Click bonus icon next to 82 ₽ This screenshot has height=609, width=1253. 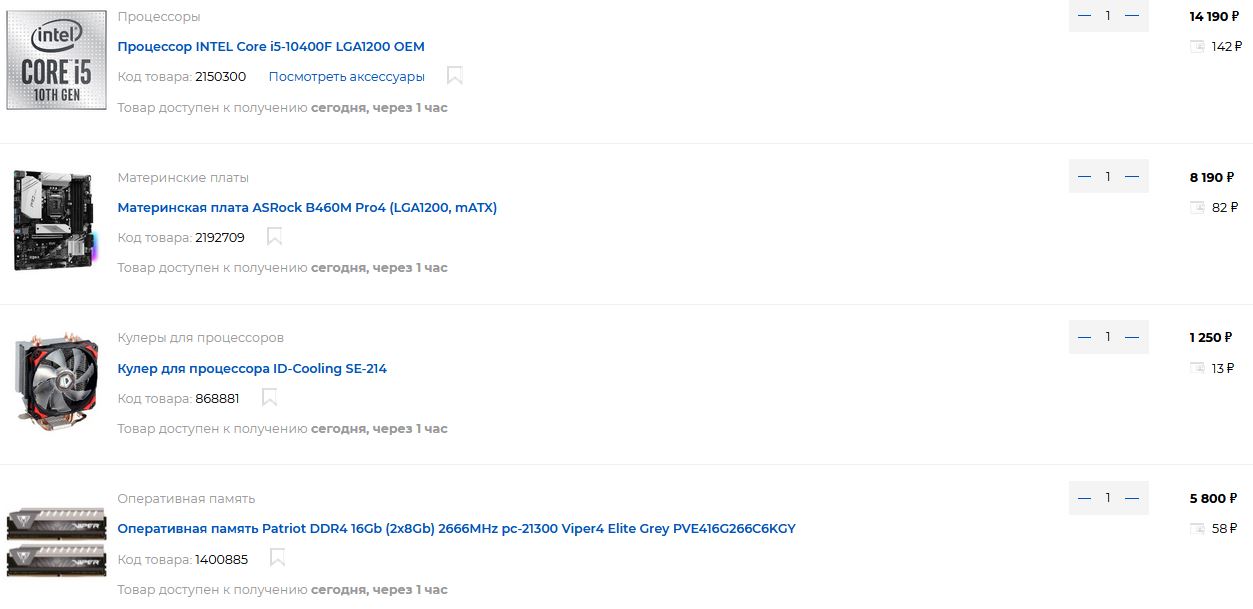(1197, 207)
